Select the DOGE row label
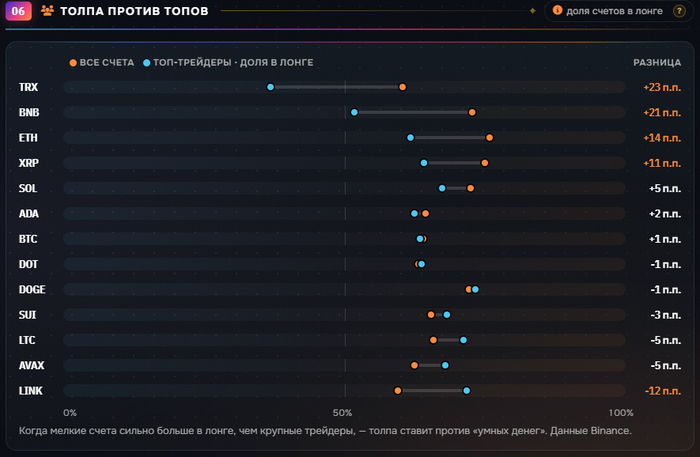Viewport: 700px width, 457px height. (x=32, y=290)
